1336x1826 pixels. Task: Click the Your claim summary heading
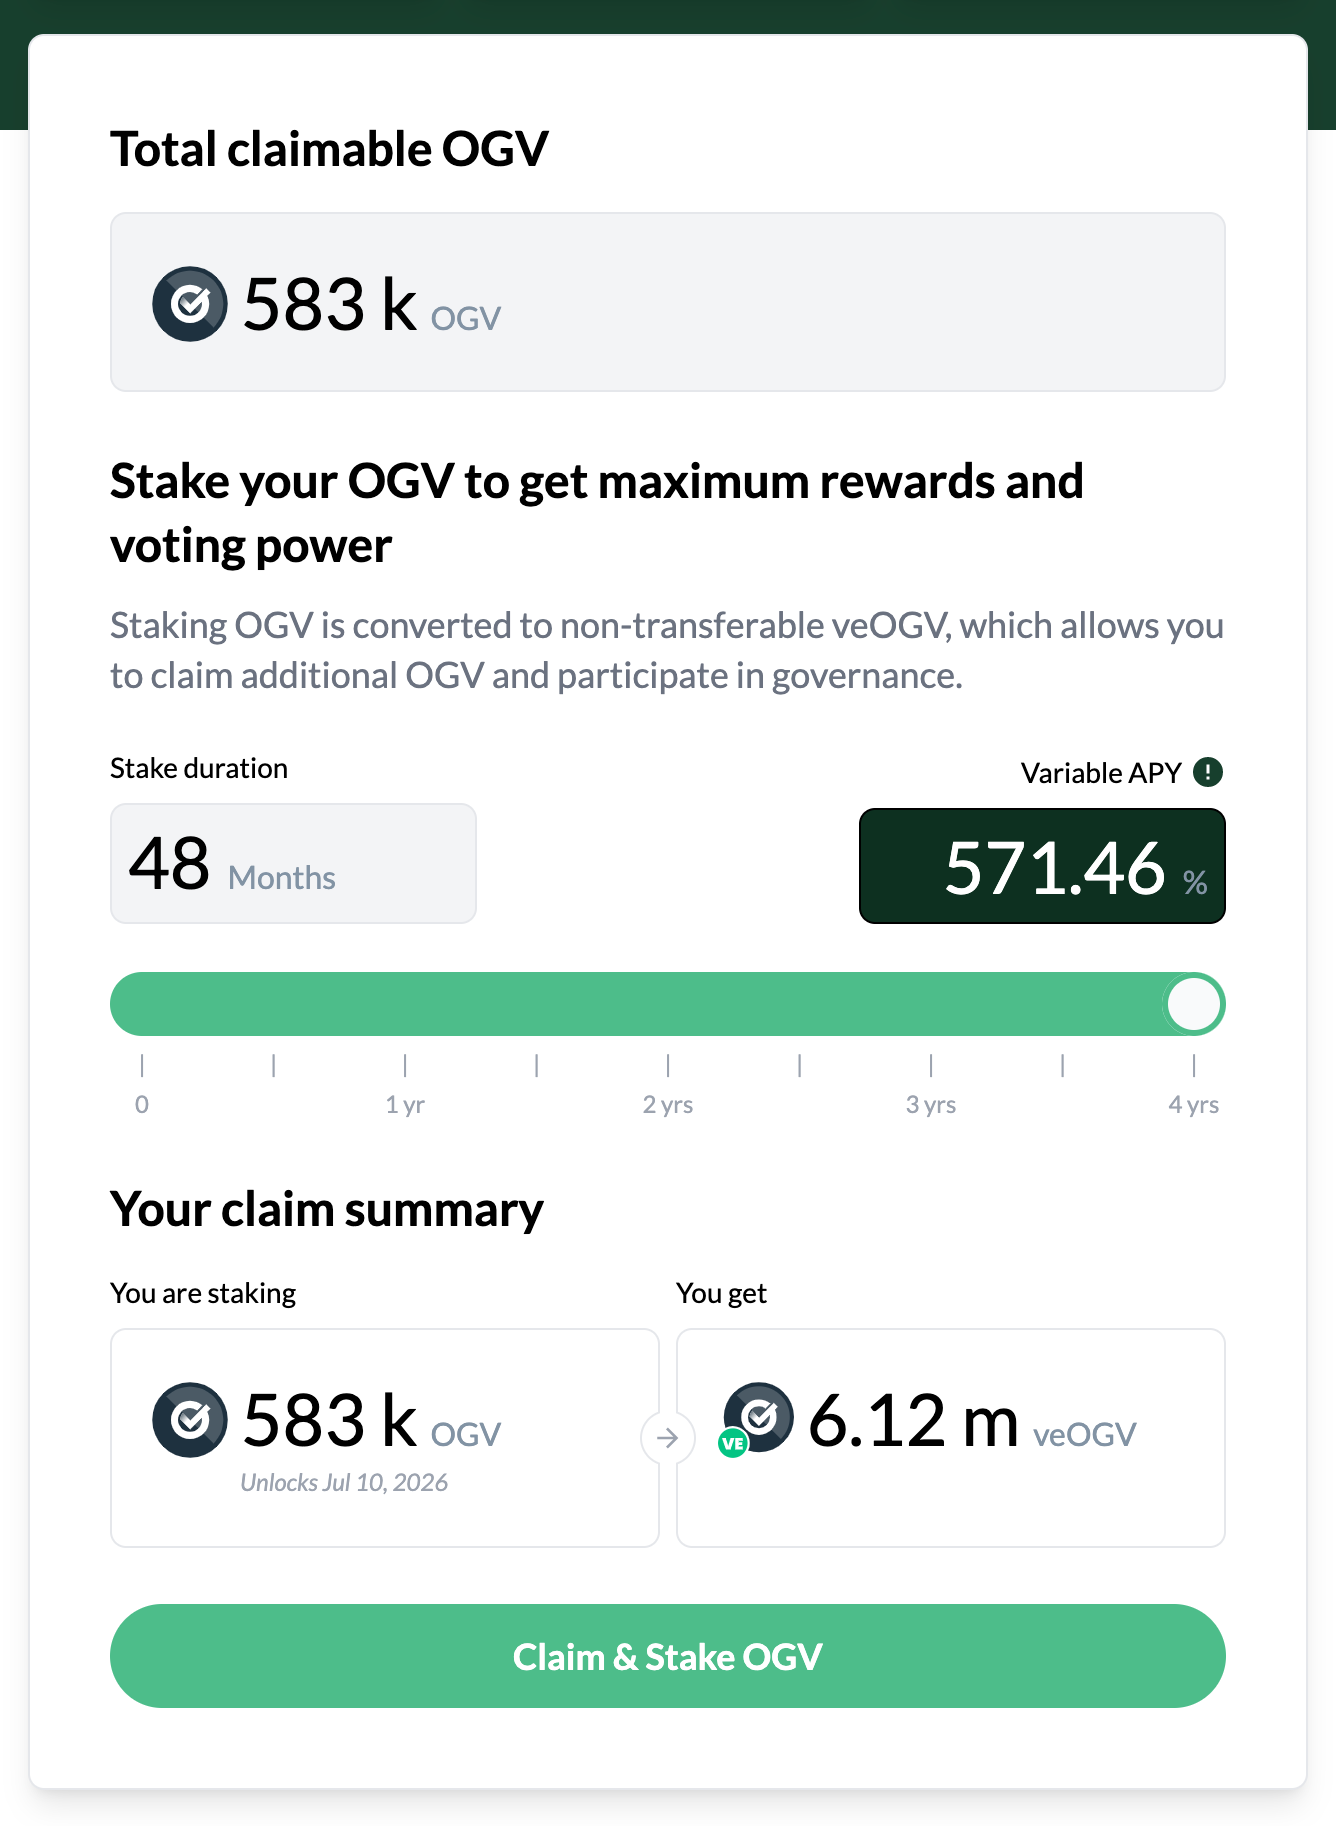coord(327,1210)
